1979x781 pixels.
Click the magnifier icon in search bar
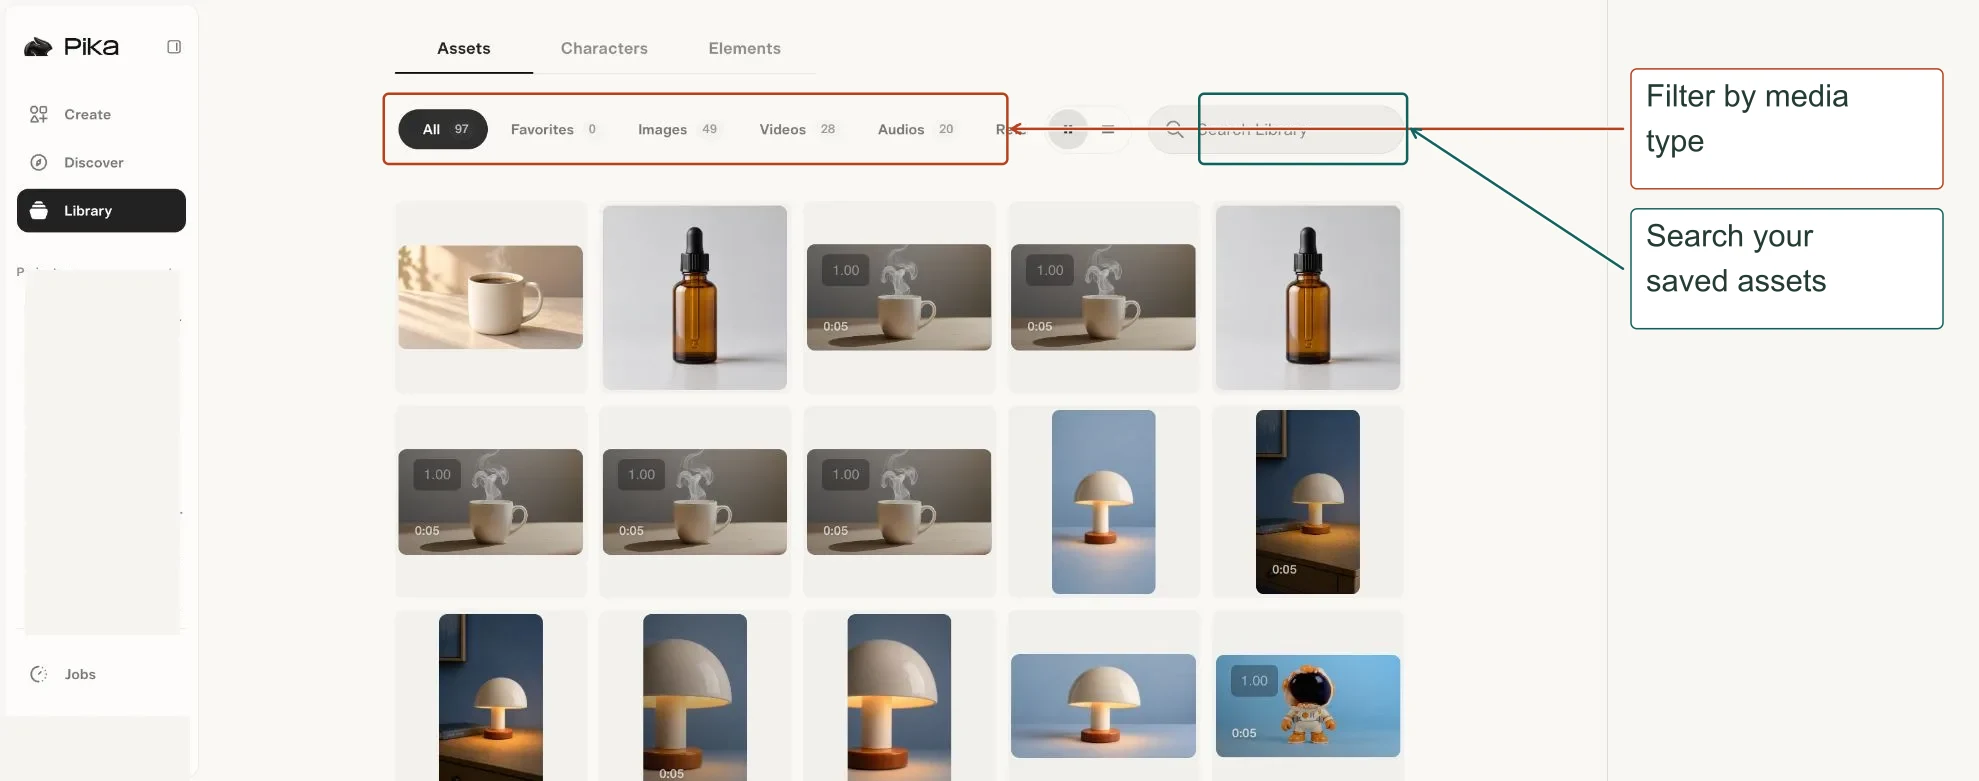(1175, 129)
